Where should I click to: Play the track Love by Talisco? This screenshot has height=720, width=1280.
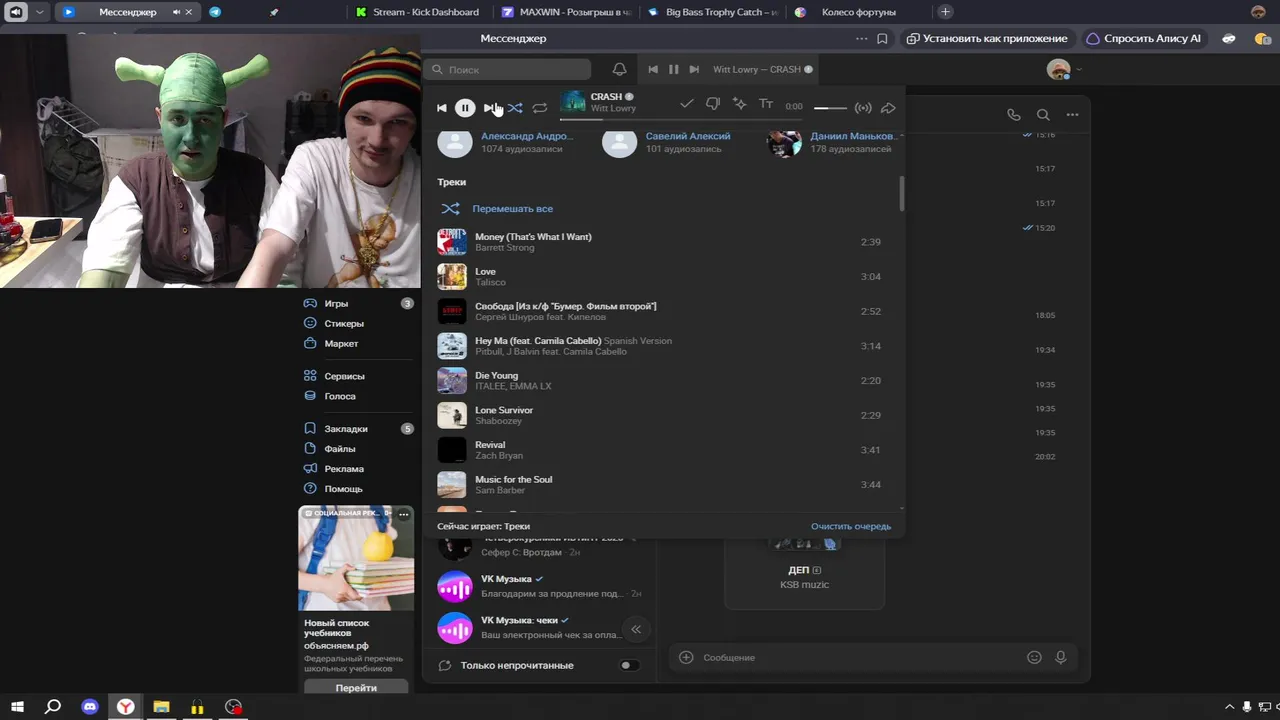coord(661,277)
